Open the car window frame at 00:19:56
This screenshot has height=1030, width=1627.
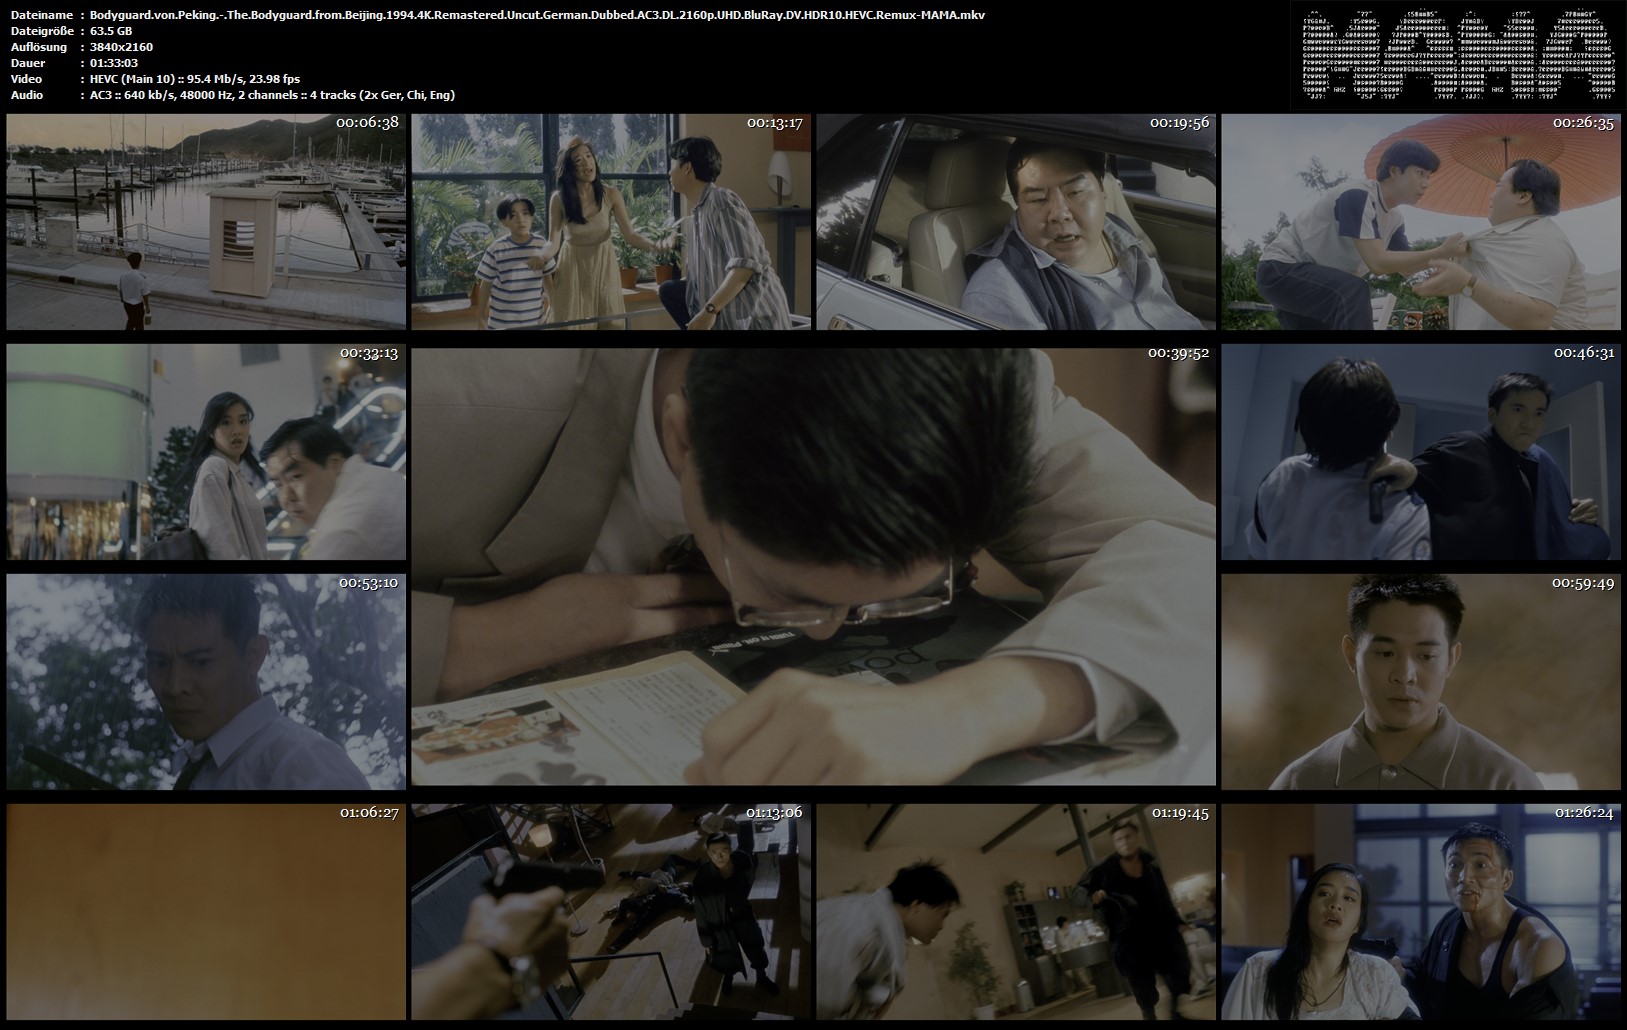pyautogui.click(x=1016, y=222)
